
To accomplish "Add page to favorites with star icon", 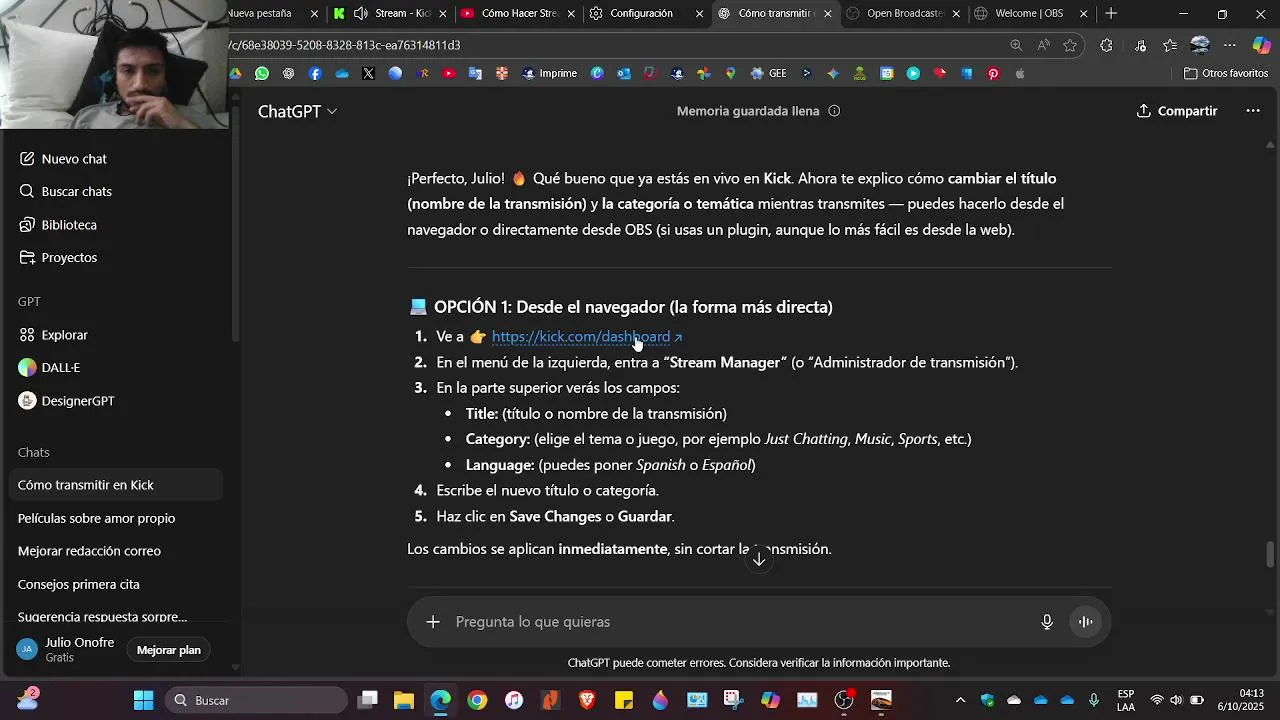I will pos(1070,45).
